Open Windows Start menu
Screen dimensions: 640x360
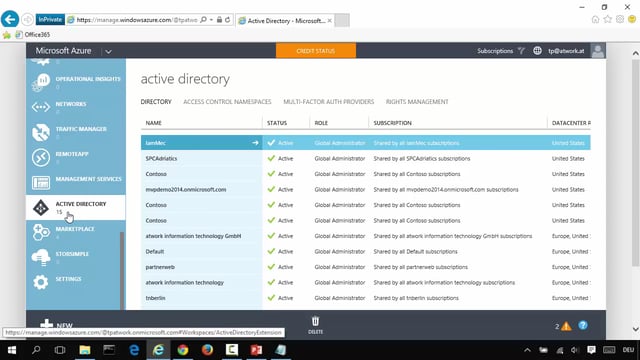click(12, 350)
